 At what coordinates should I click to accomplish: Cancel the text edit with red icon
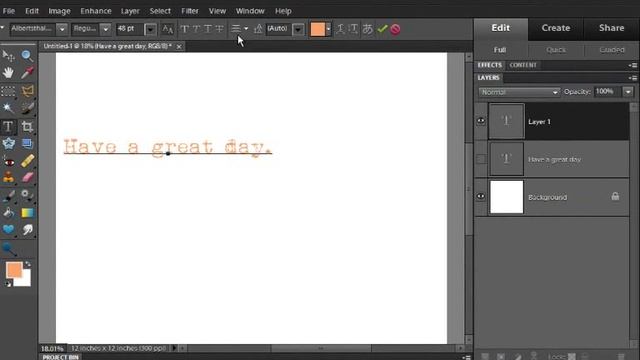(x=395, y=29)
